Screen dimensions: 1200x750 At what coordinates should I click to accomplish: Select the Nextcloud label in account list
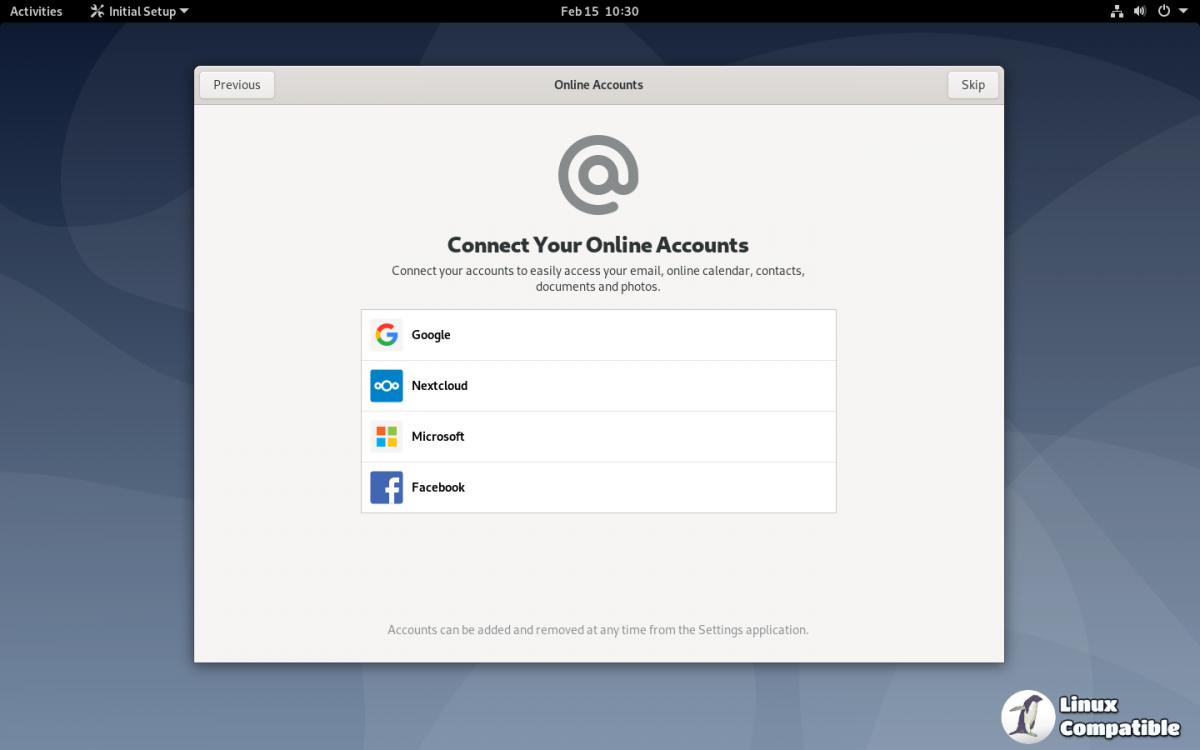tap(440, 386)
